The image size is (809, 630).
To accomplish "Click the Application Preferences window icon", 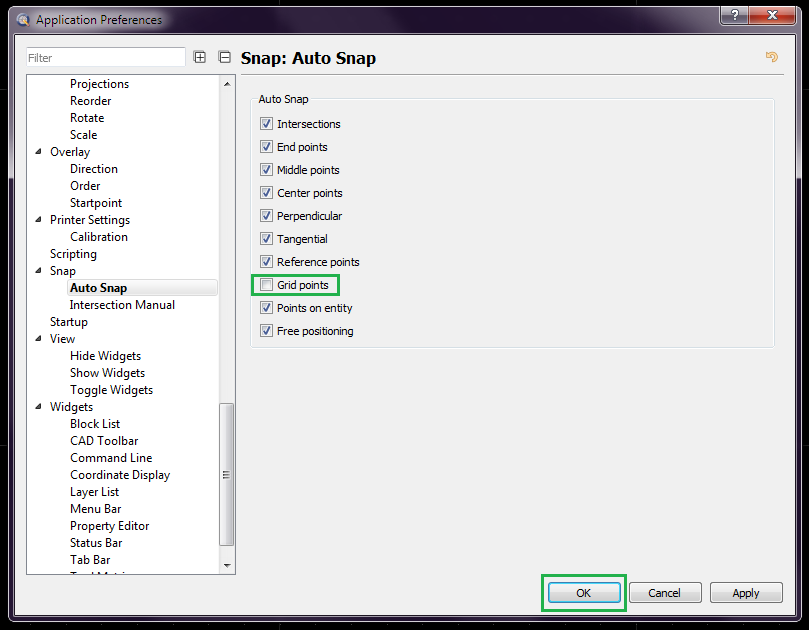I will (x=23, y=19).
